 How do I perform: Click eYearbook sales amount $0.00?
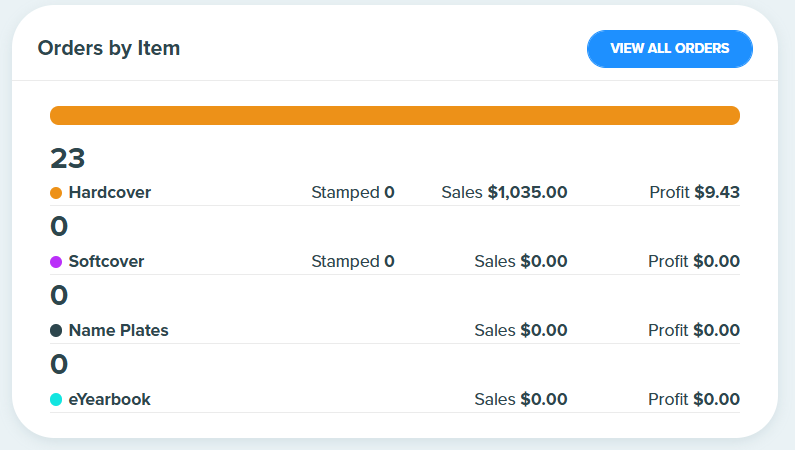(544, 399)
